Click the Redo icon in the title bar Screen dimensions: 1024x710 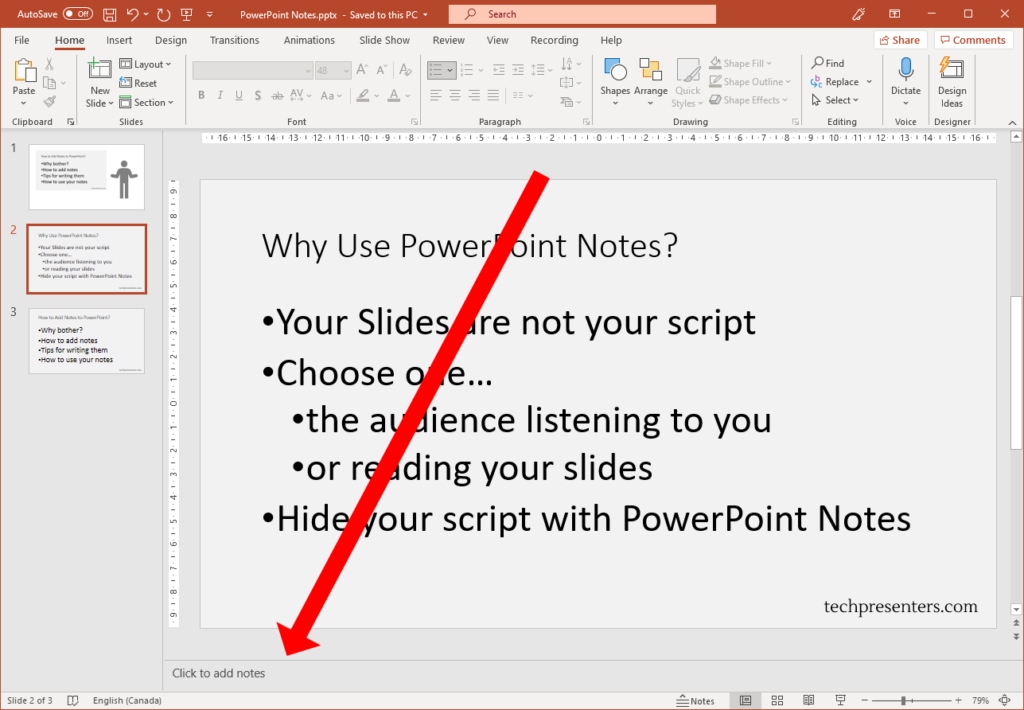click(x=163, y=14)
